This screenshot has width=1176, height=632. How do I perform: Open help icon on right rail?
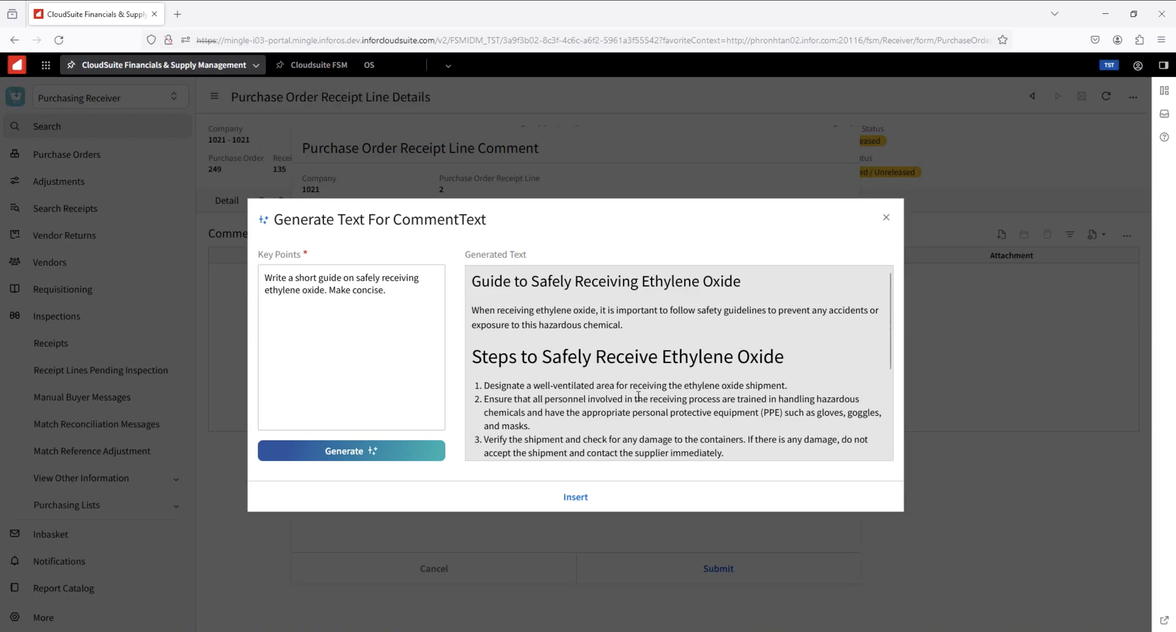(1164, 137)
